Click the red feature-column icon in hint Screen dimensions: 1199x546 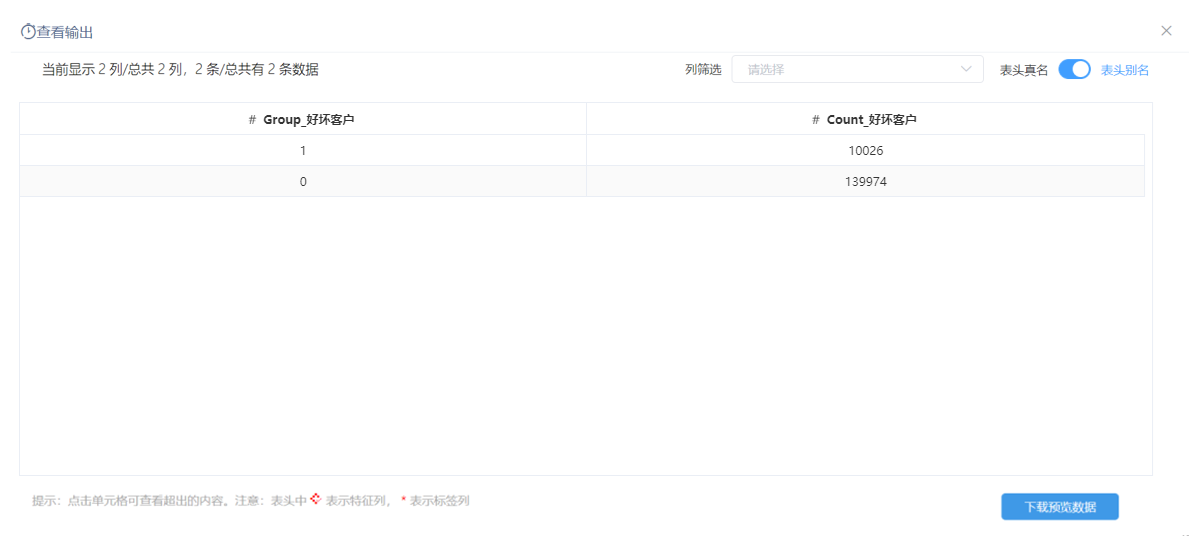(x=314, y=500)
